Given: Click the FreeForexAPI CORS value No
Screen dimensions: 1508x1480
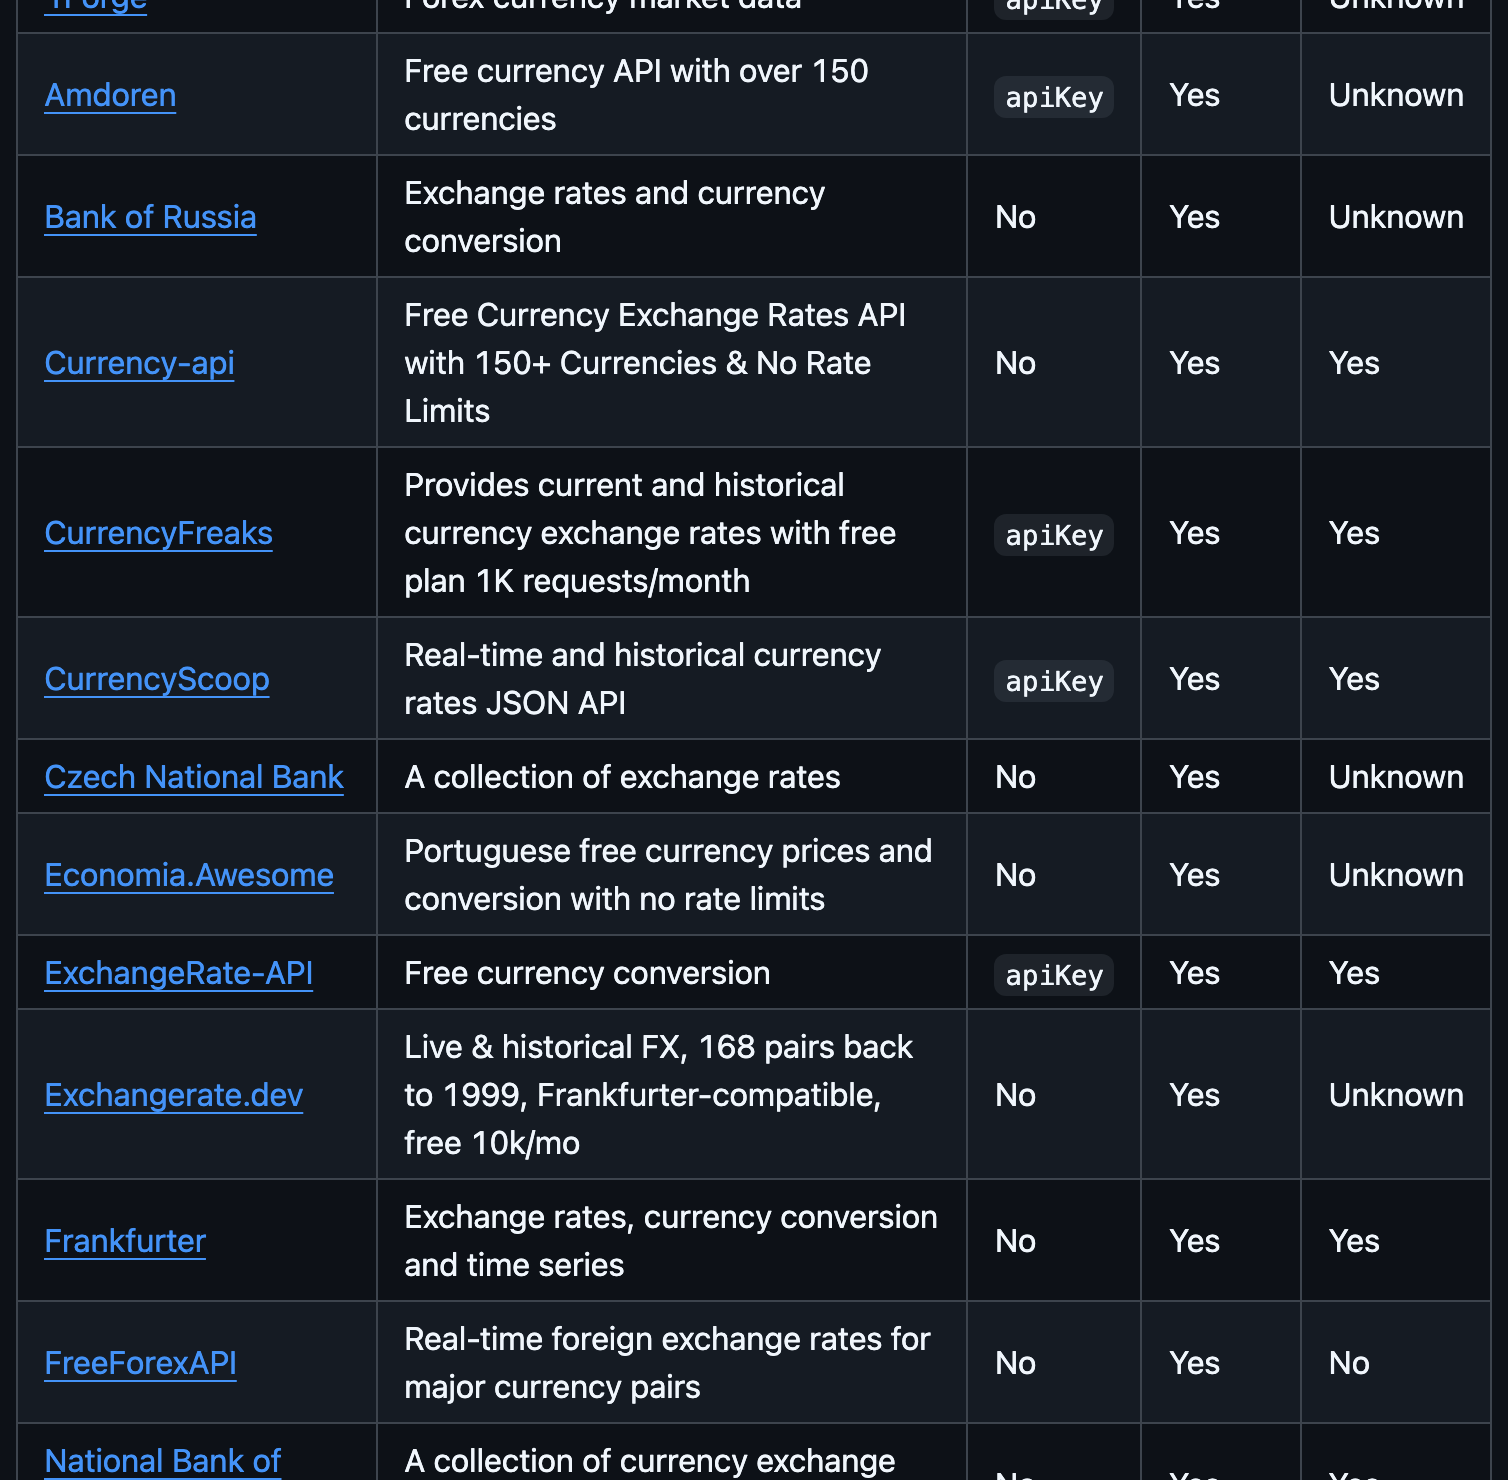Looking at the screenshot, I should click(1349, 1363).
